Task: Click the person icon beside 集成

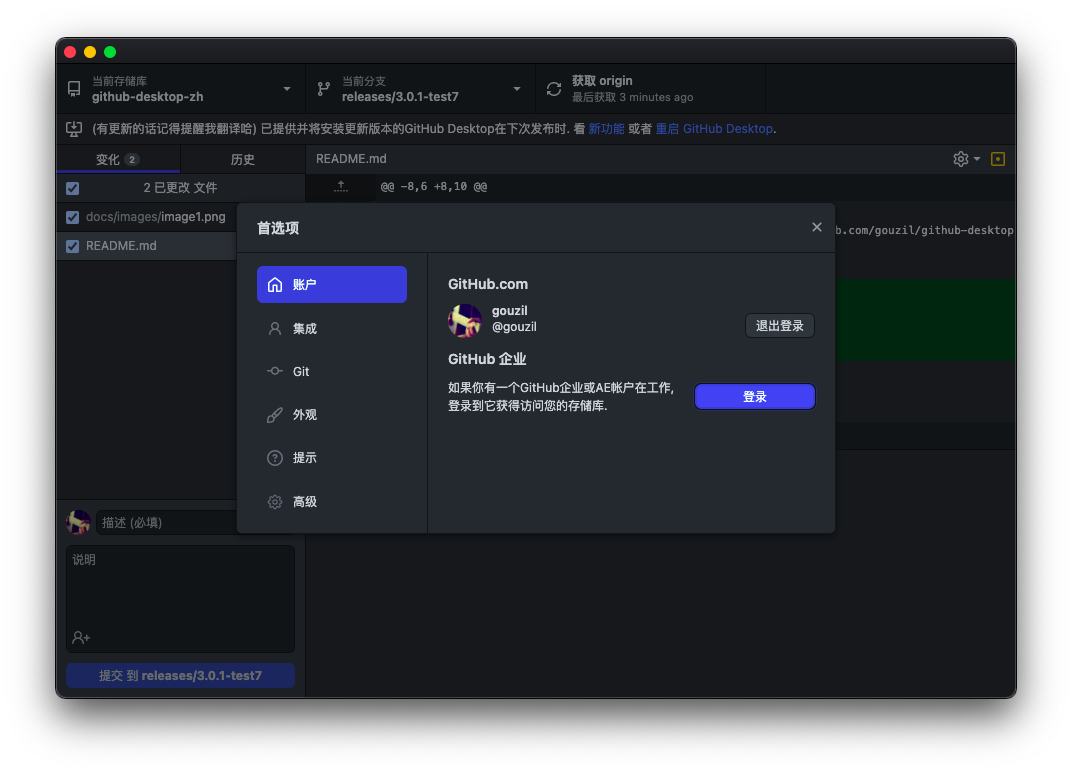Action: 275,328
